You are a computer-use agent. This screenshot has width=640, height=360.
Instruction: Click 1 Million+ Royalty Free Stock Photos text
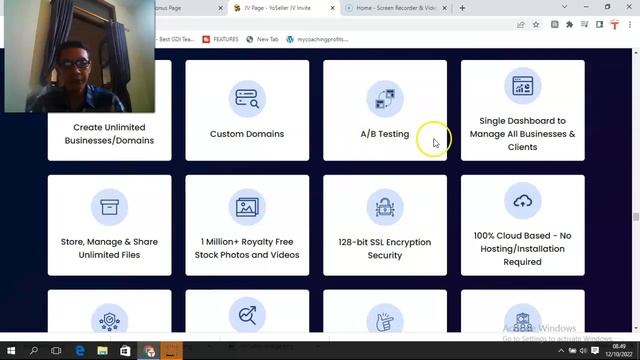click(x=247, y=248)
